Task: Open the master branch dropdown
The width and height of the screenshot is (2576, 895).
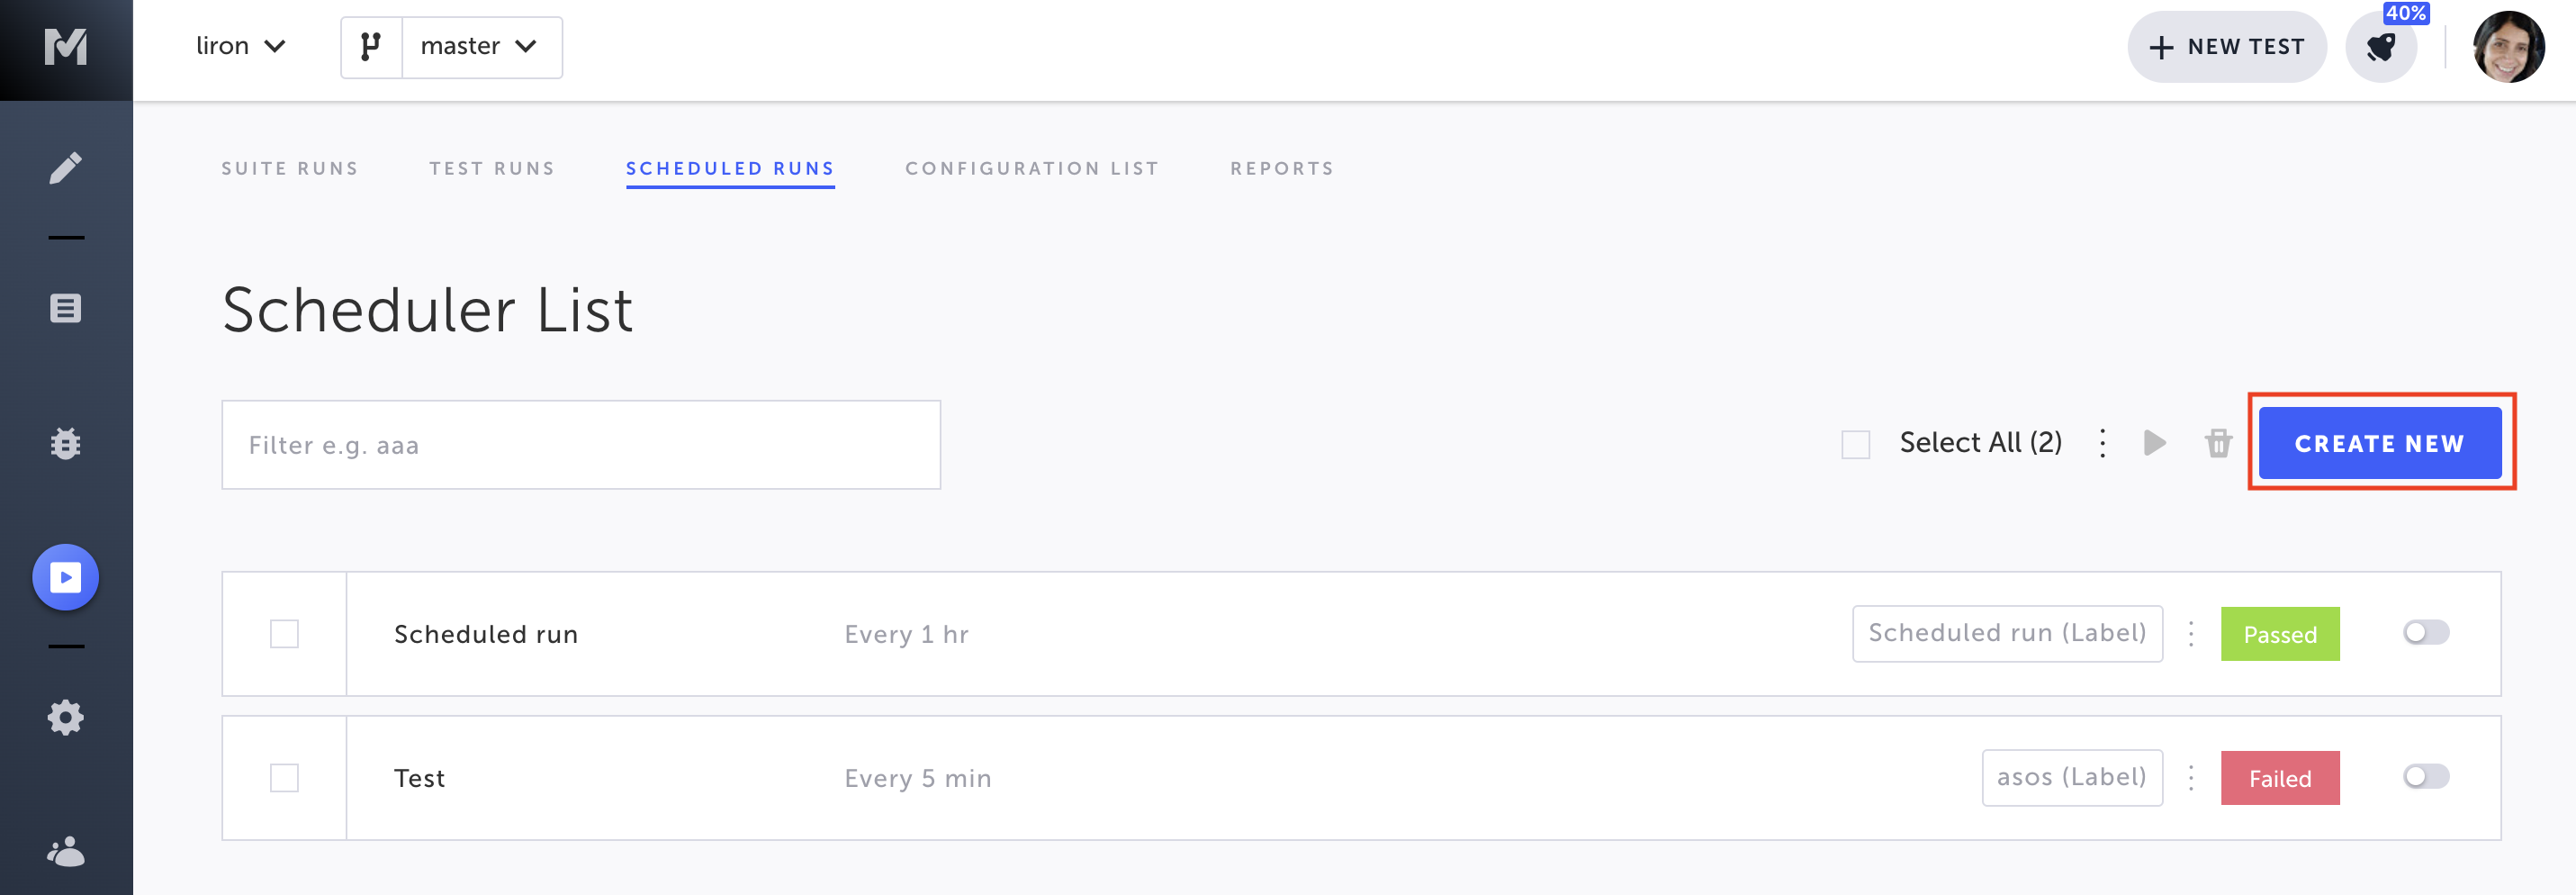Action: coord(481,47)
